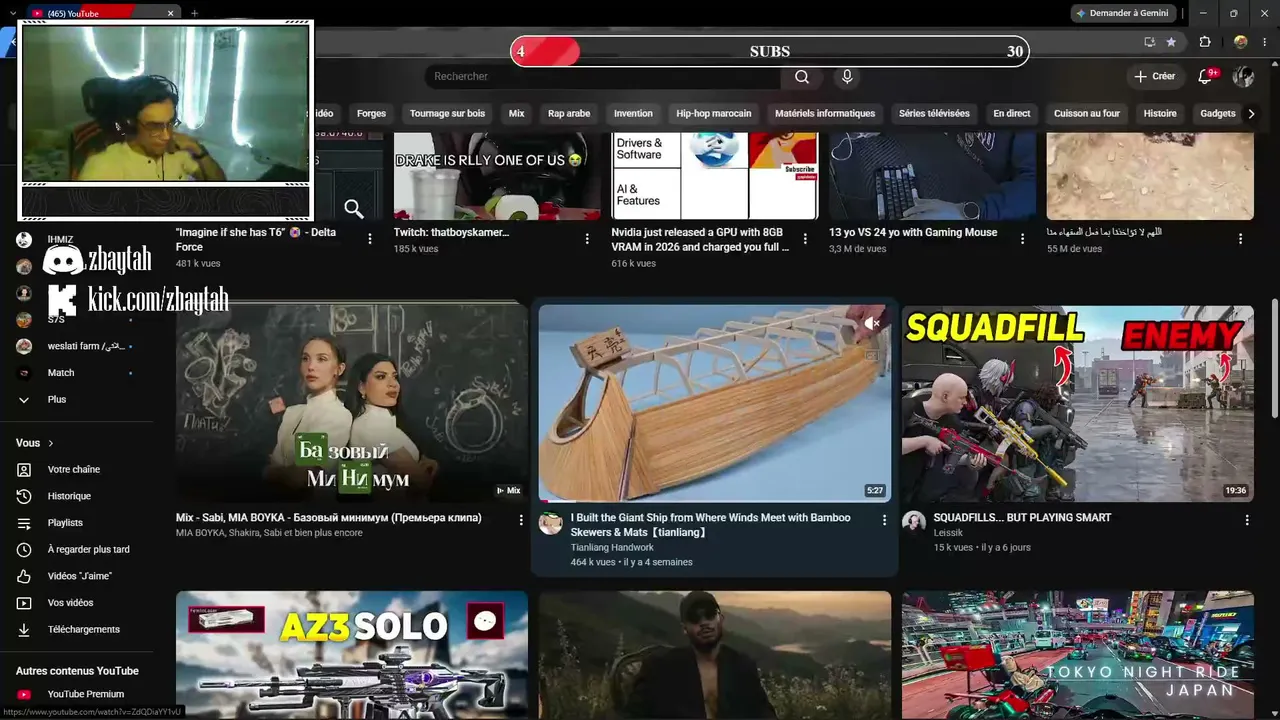Bookmark this page with the star icon

[x=1171, y=42]
